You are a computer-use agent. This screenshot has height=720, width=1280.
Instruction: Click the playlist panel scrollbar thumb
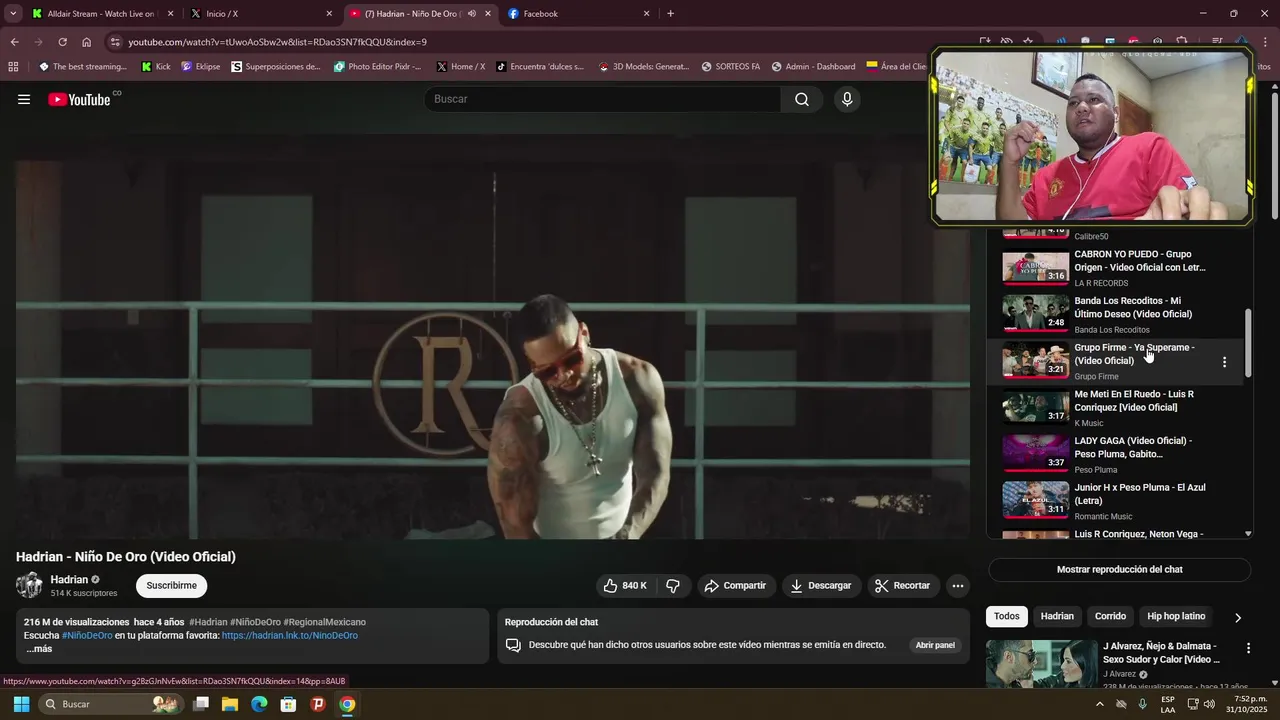1247,343
